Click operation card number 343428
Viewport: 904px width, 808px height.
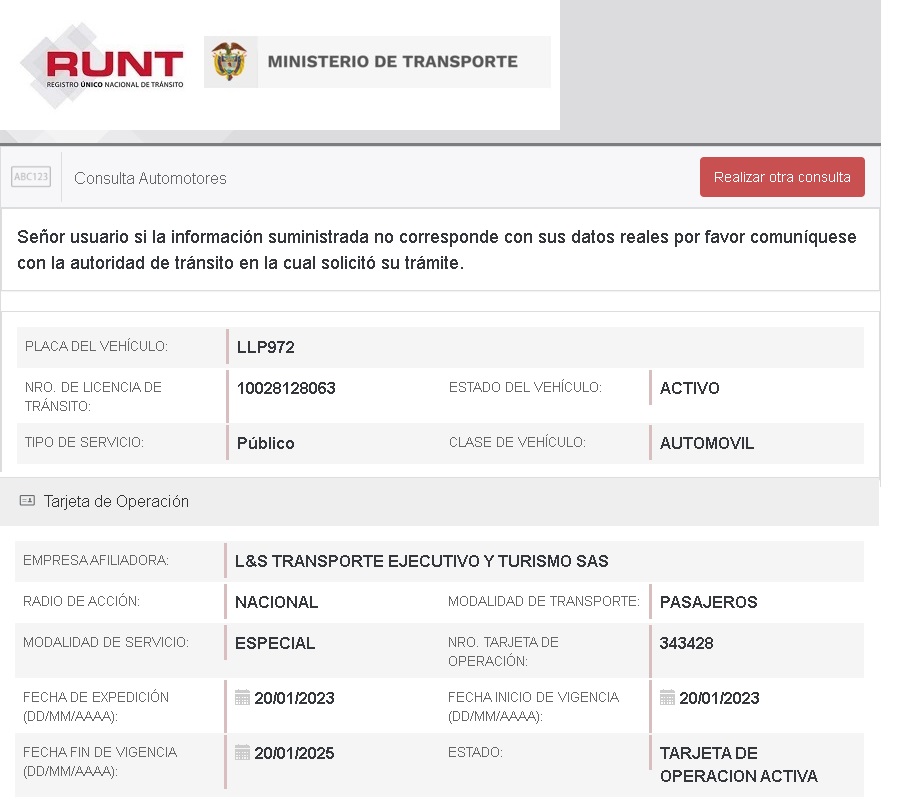click(686, 643)
